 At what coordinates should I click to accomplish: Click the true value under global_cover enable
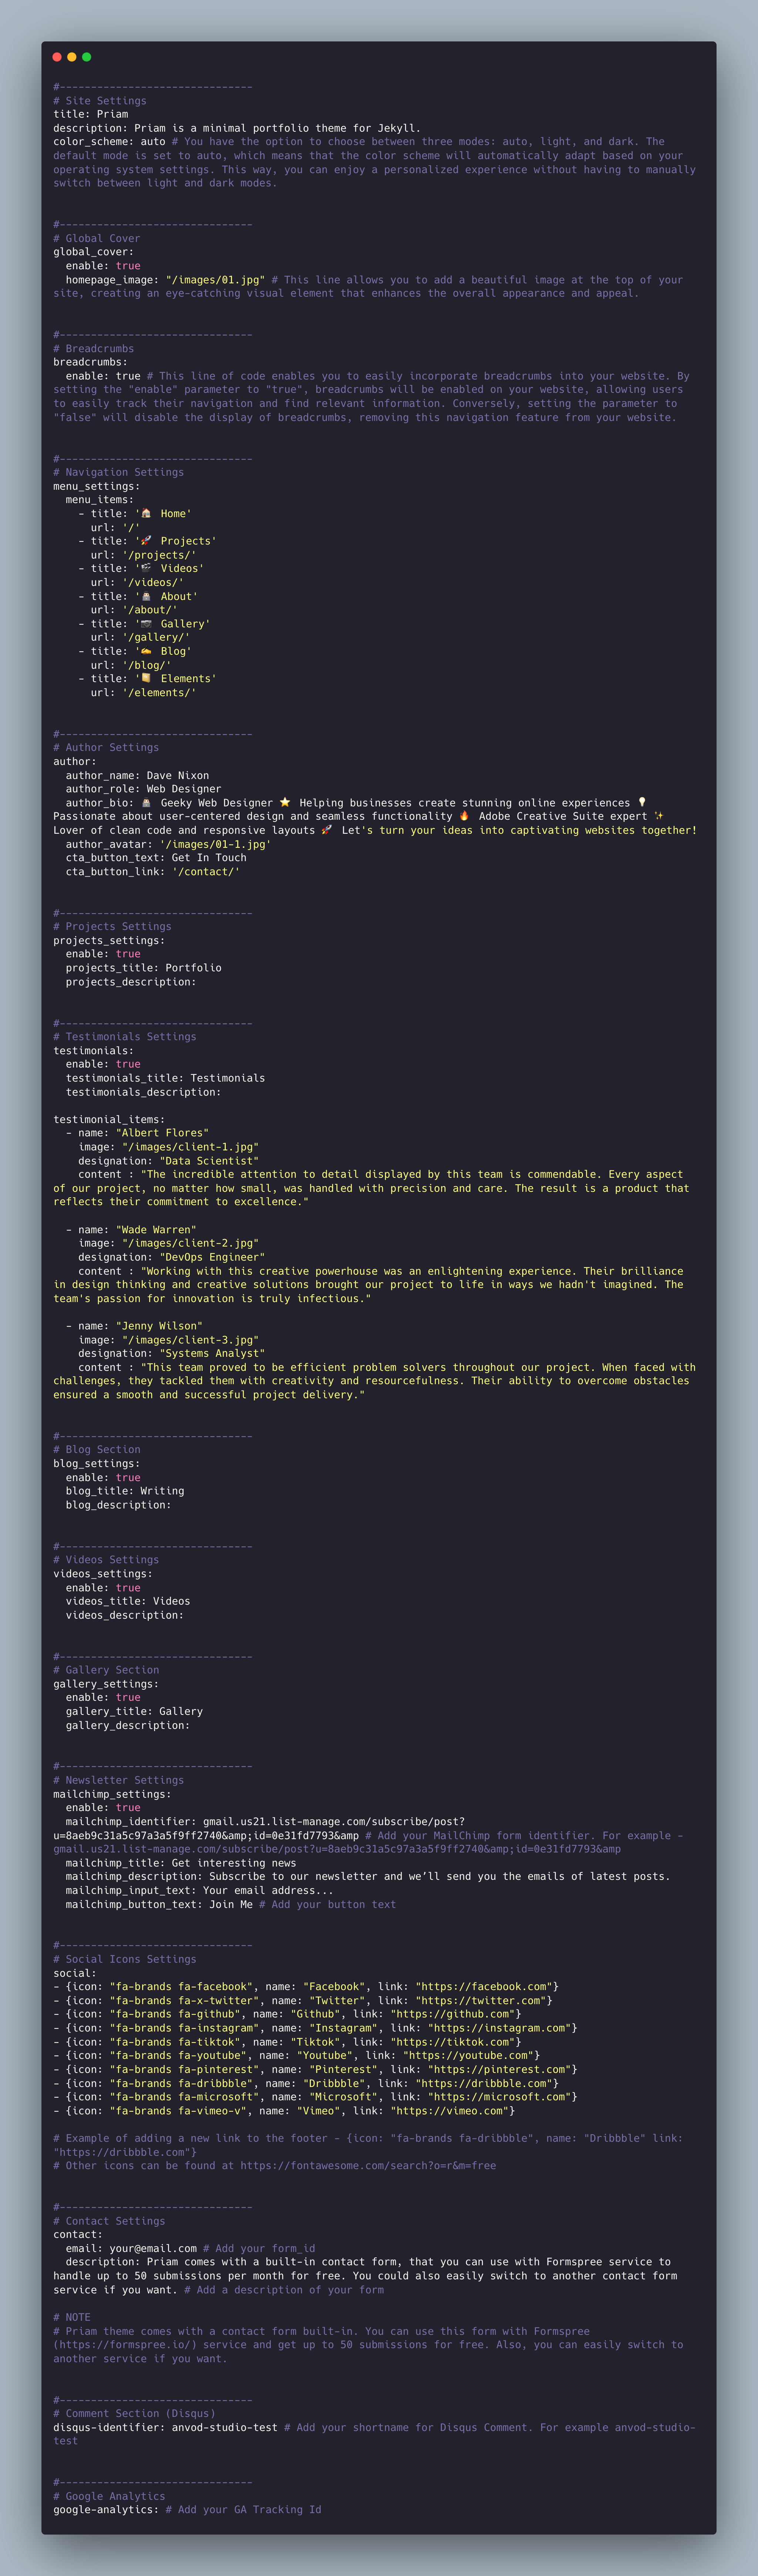(128, 266)
